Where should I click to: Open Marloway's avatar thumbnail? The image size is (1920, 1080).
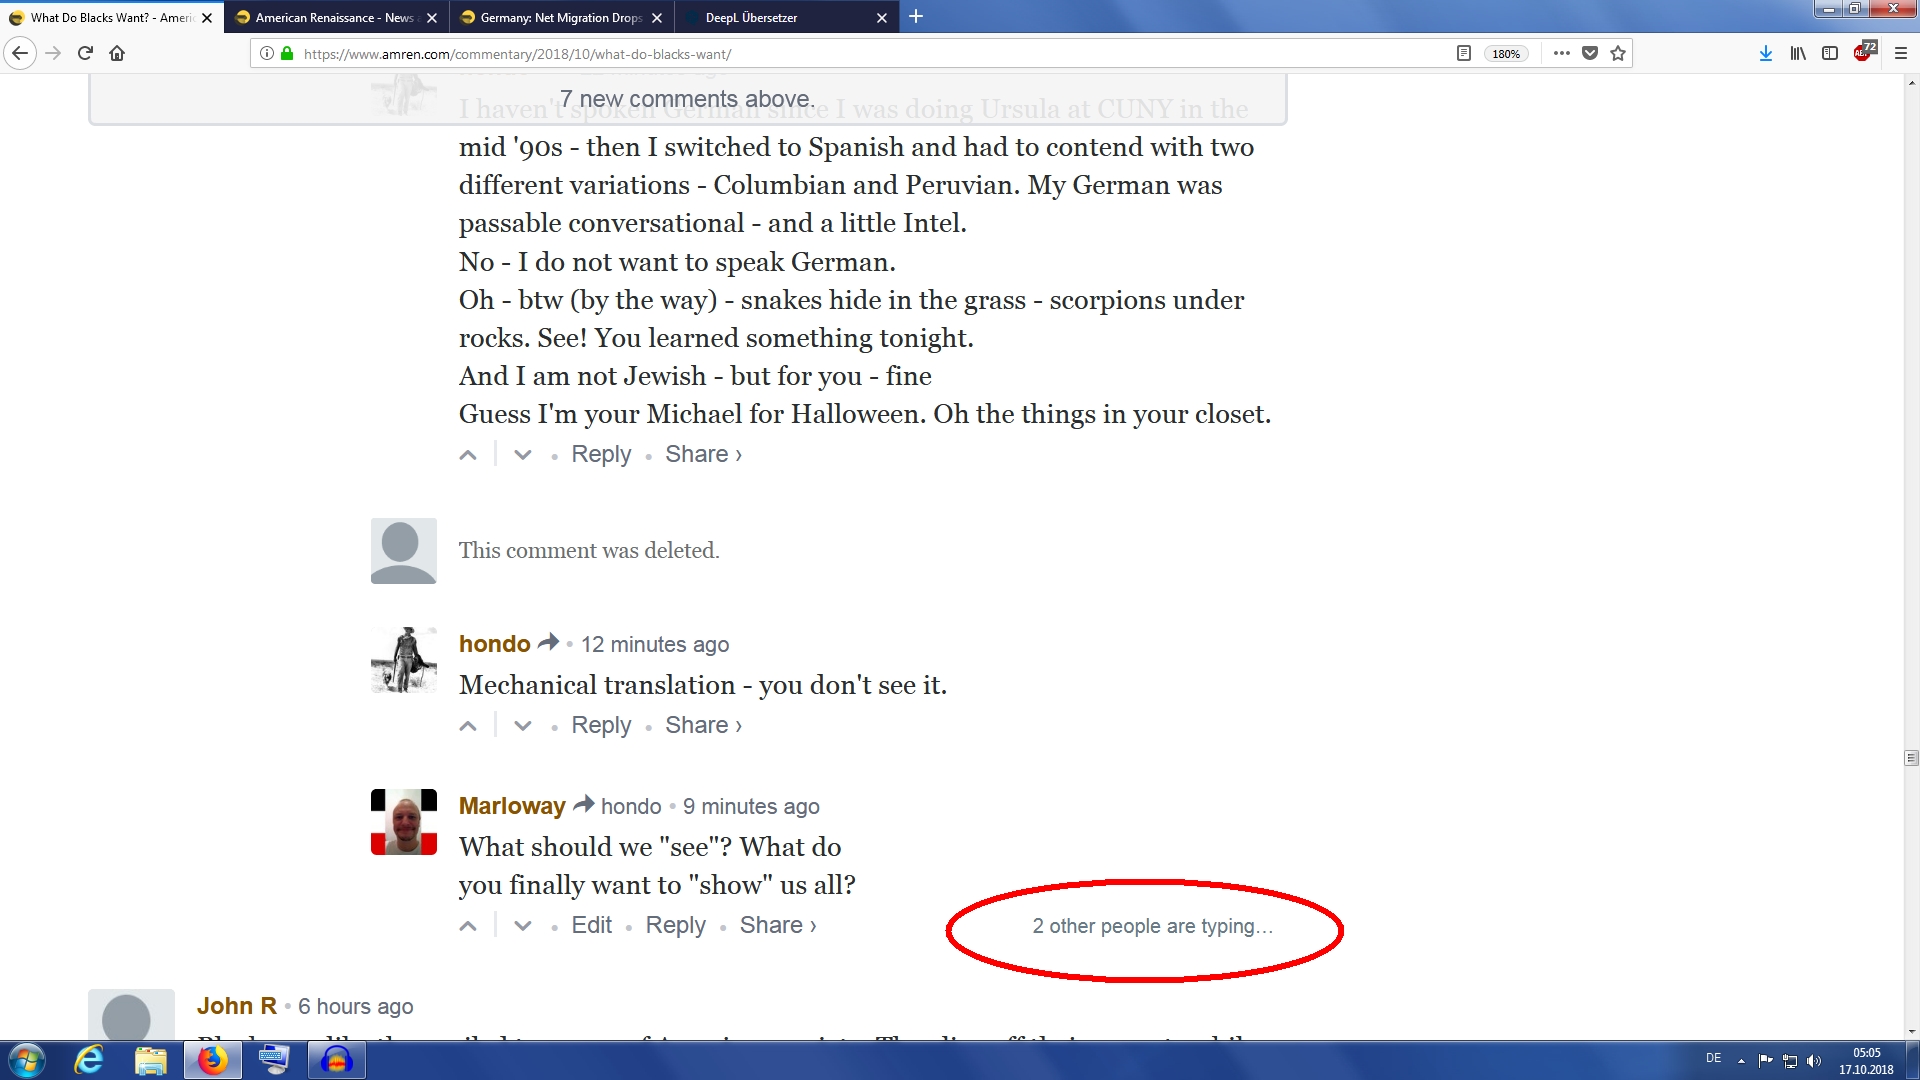coord(404,822)
